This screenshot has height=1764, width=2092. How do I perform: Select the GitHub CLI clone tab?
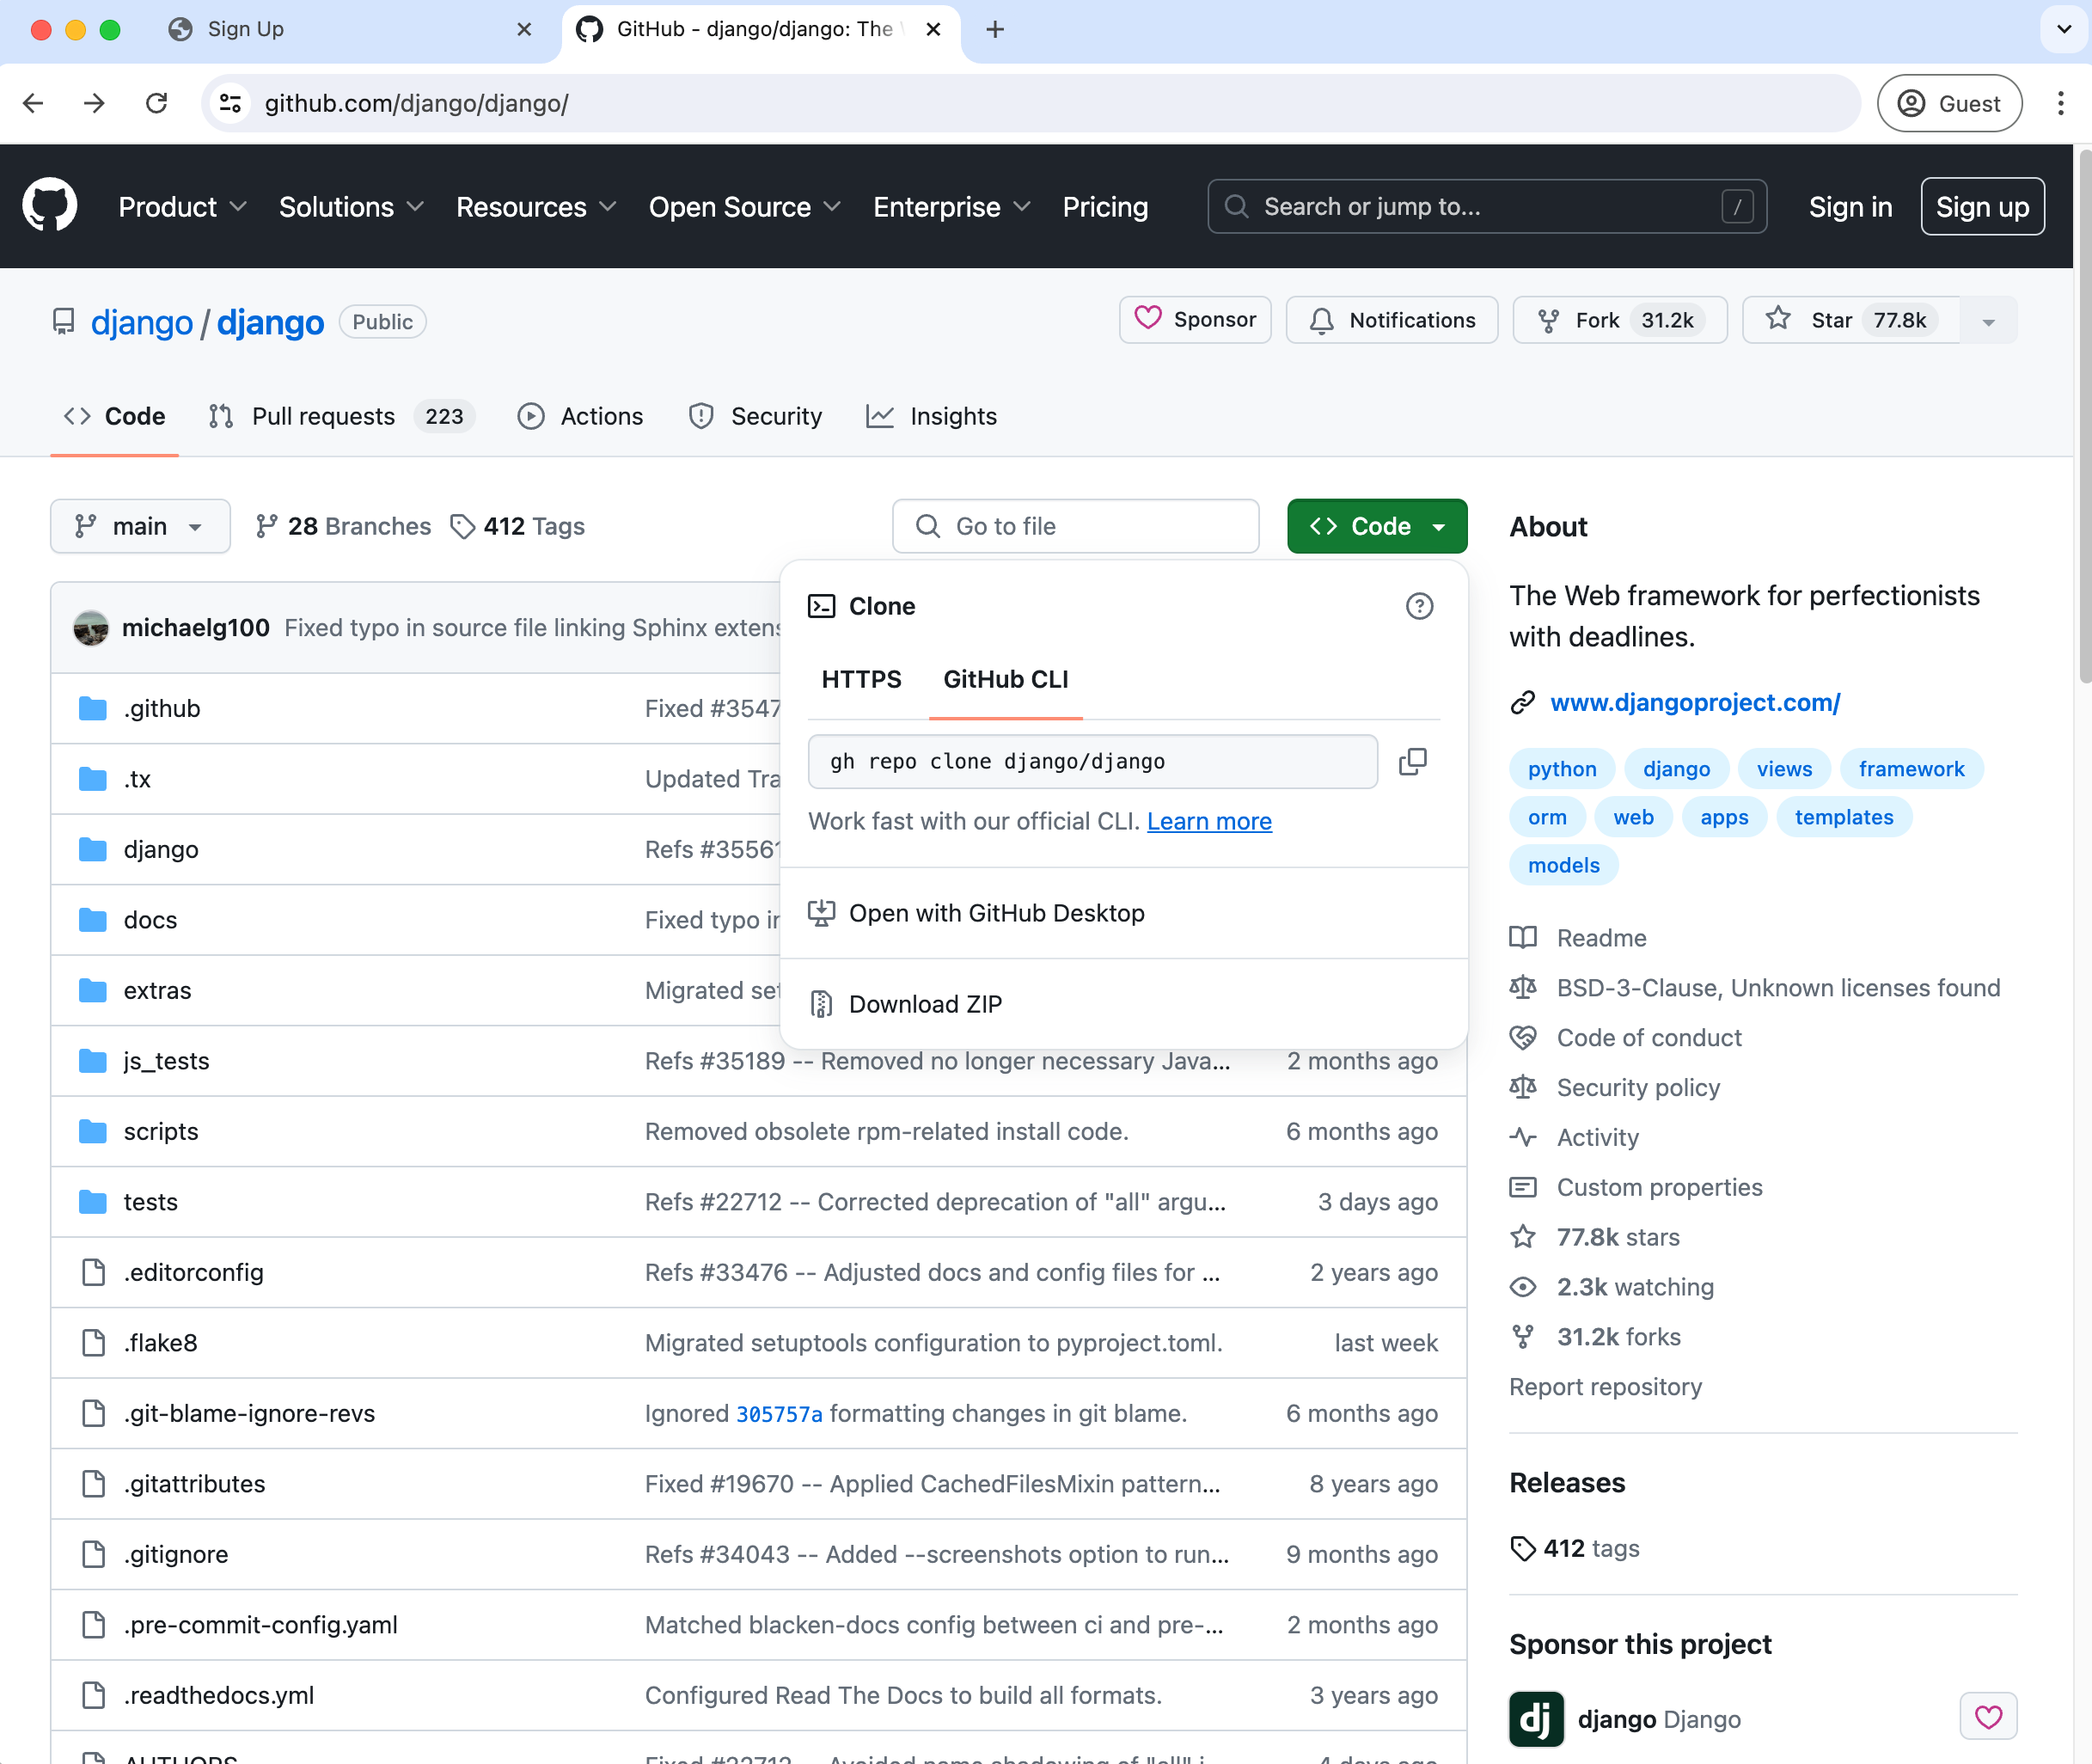[x=1005, y=679]
